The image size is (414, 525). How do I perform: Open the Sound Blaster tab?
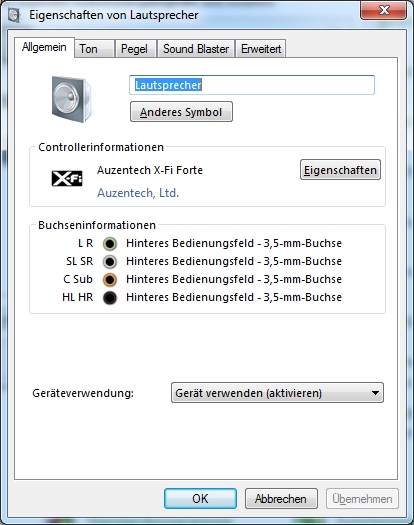[x=196, y=49]
